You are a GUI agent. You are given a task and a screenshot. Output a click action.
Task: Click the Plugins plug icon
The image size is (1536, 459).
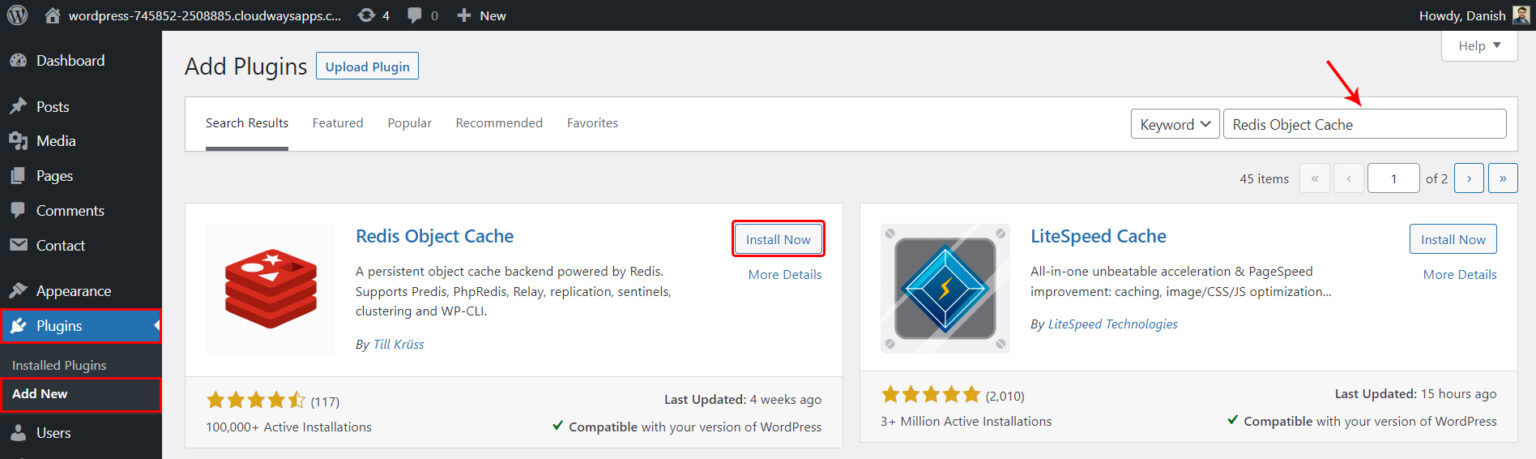click(x=18, y=326)
